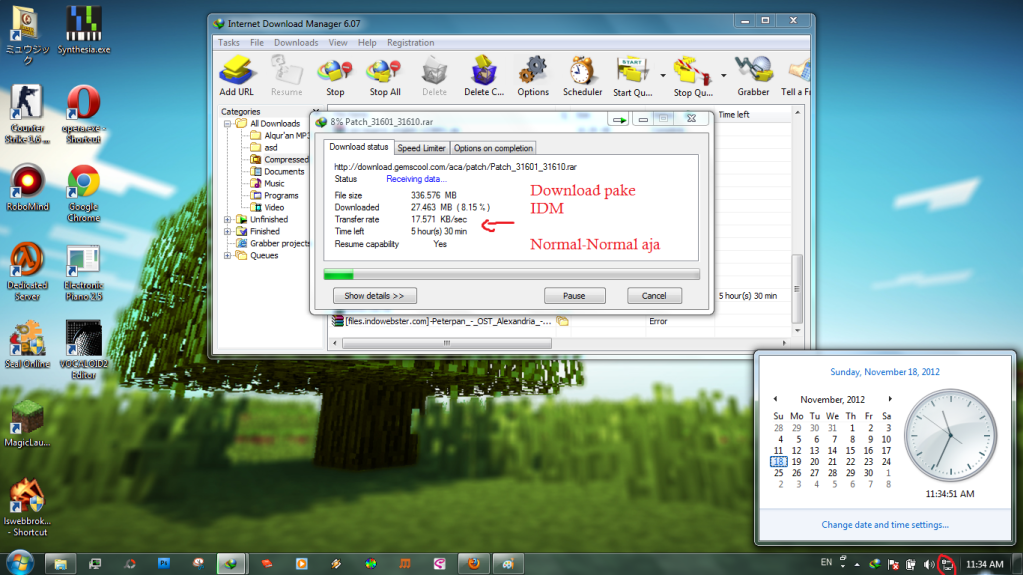Open Seal Online desktop icon

coord(27,345)
